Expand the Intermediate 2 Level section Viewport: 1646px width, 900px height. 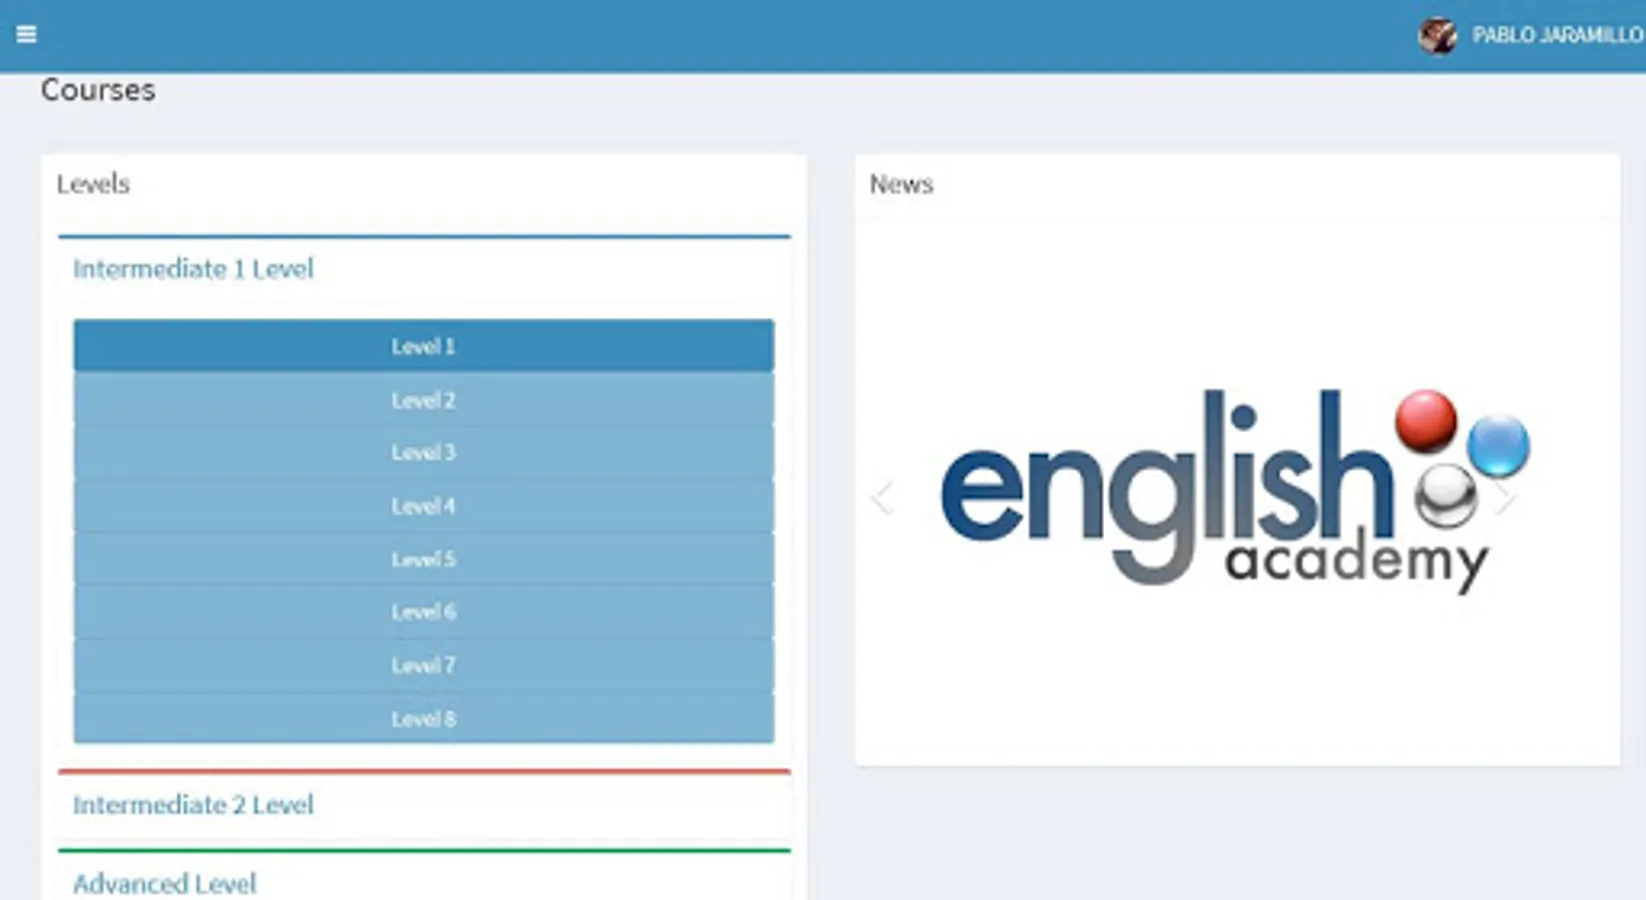pyautogui.click(x=193, y=805)
